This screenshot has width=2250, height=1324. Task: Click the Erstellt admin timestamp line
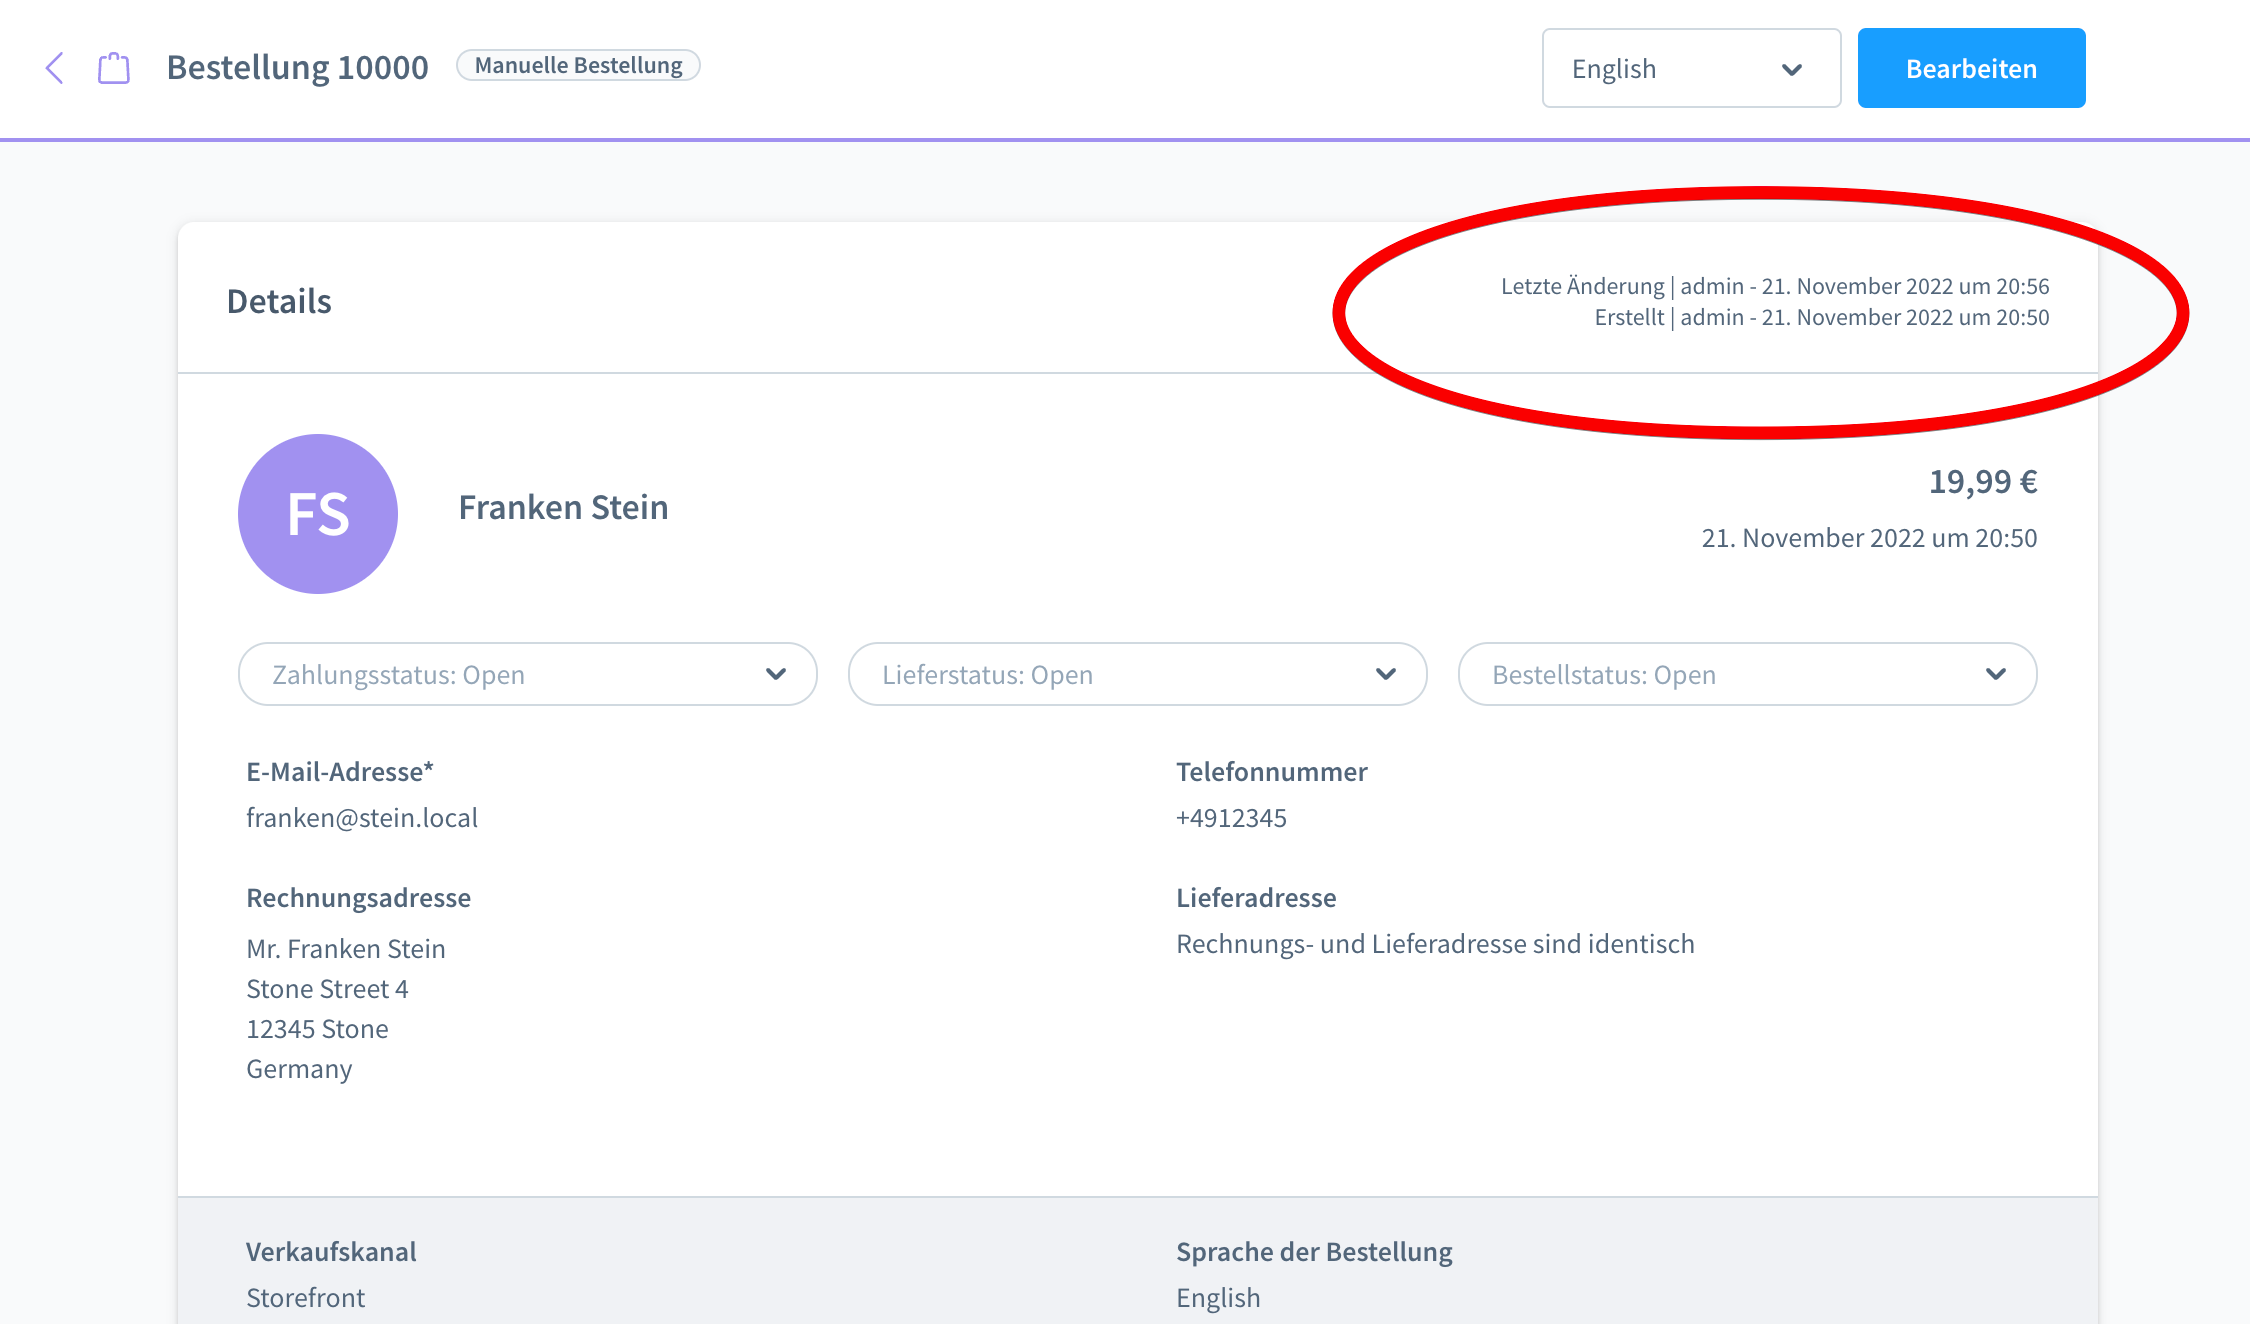(1821, 317)
